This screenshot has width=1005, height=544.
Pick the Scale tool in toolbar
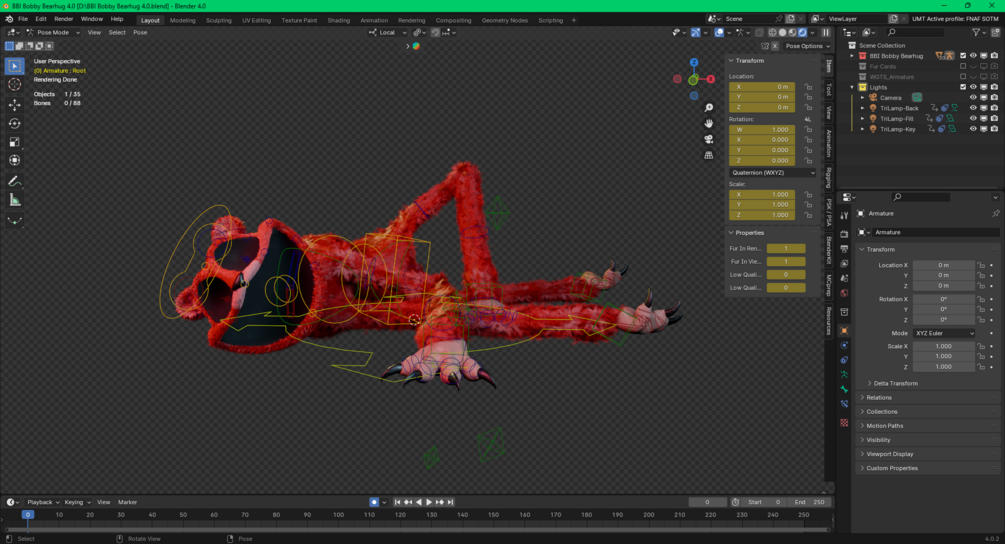15,142
